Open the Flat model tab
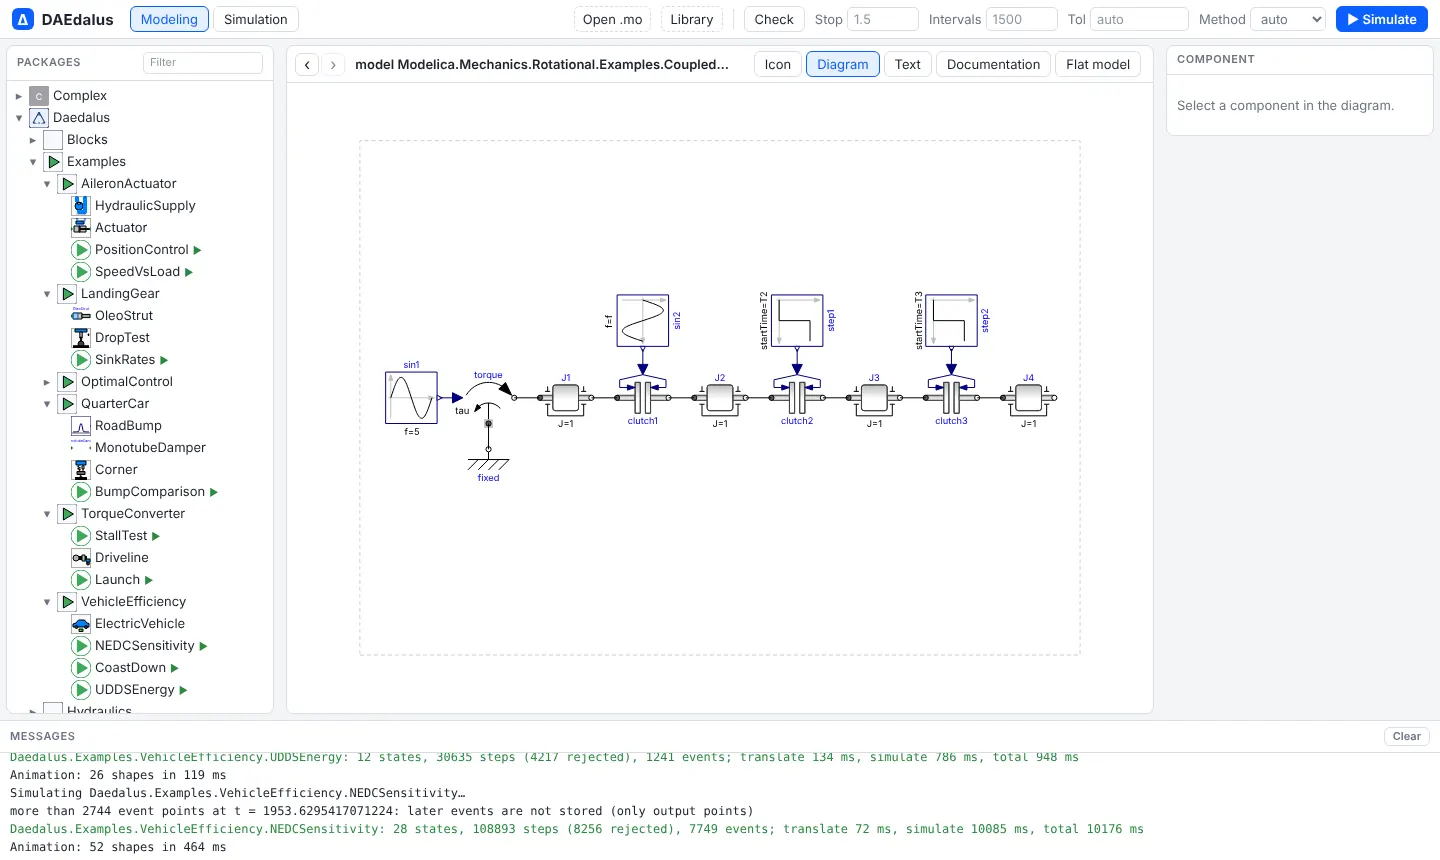The image size is (1440, 860). pyautogui.click(x=1098, y=64)
